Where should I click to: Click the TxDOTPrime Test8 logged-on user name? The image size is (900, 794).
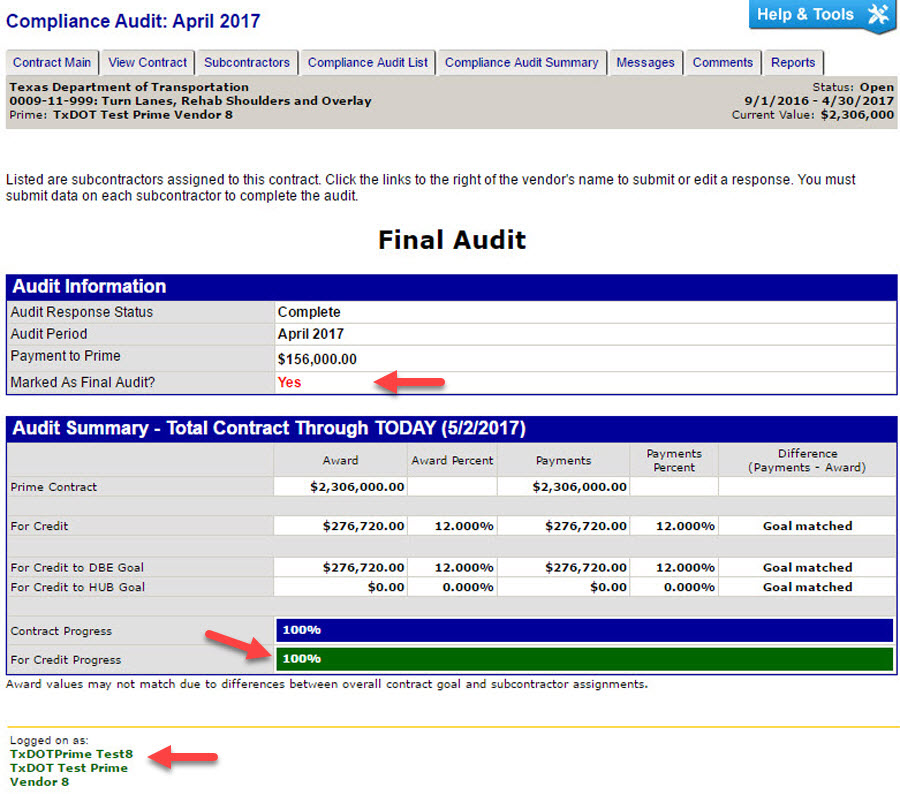[71, 754]
